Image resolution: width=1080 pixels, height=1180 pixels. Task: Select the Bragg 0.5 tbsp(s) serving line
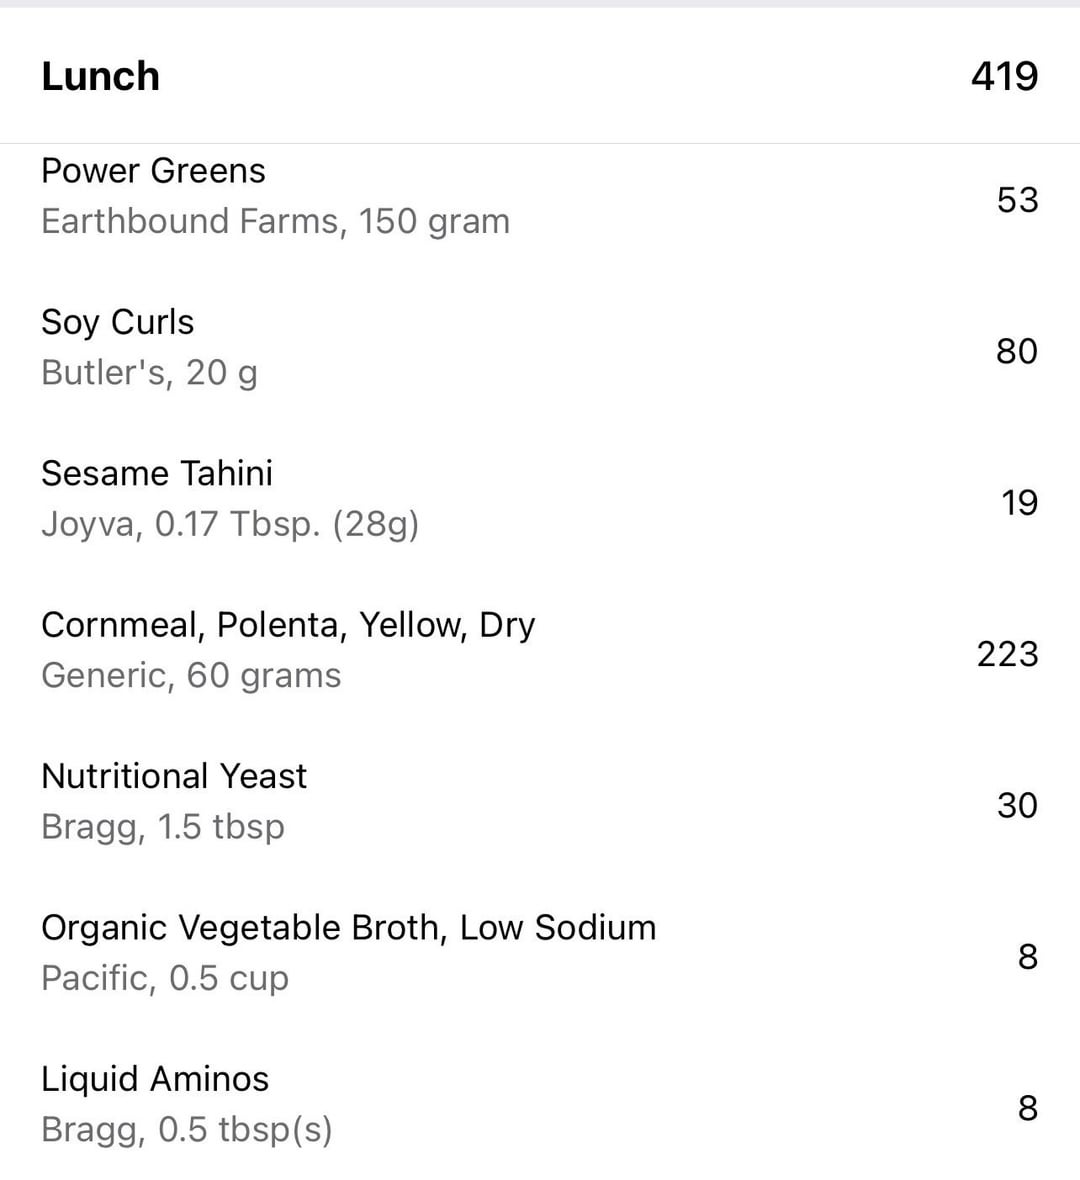pos(187,1130)
